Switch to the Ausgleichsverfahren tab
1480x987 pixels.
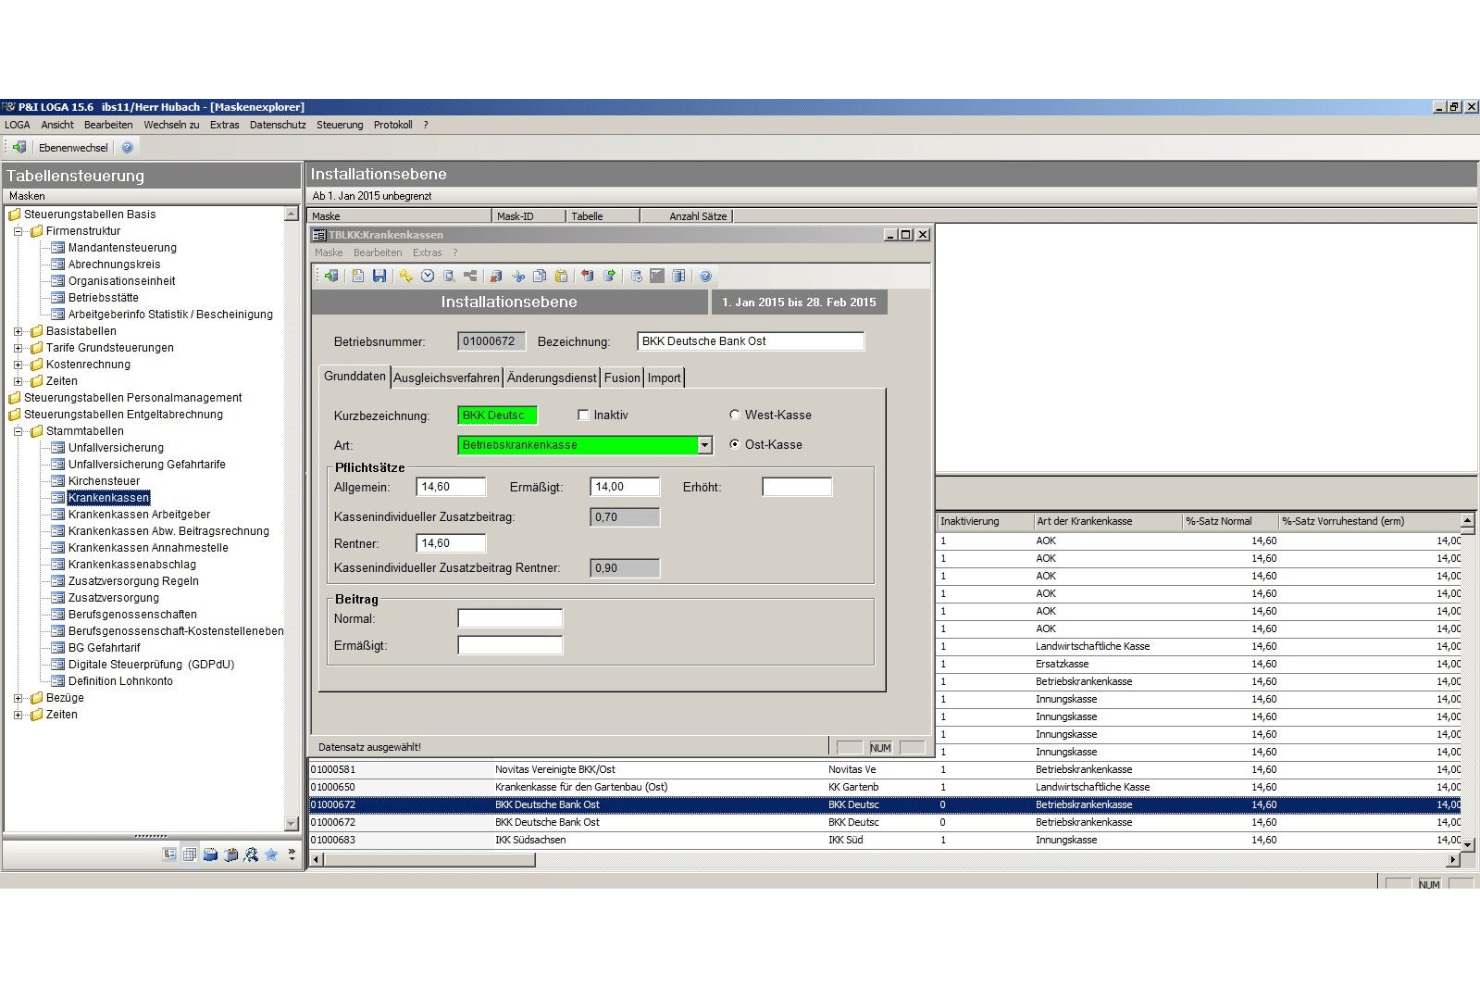point(446,378)
